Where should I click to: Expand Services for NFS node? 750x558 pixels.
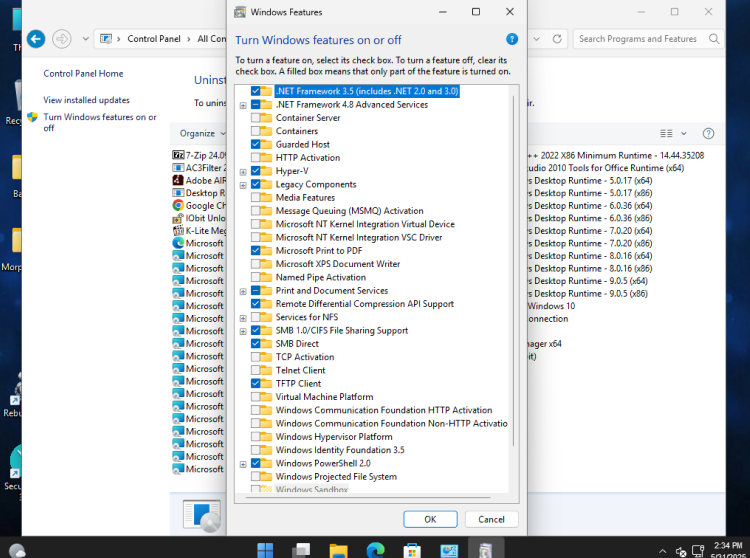243,318
